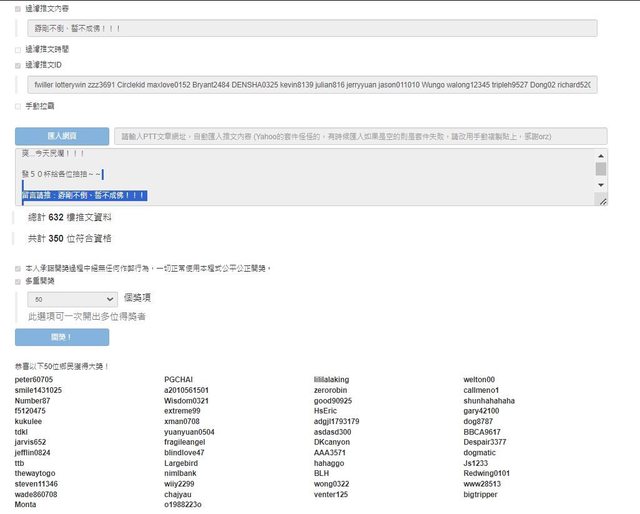
Task: Click the 開獎！ draw button
Action: coord(62,337)
